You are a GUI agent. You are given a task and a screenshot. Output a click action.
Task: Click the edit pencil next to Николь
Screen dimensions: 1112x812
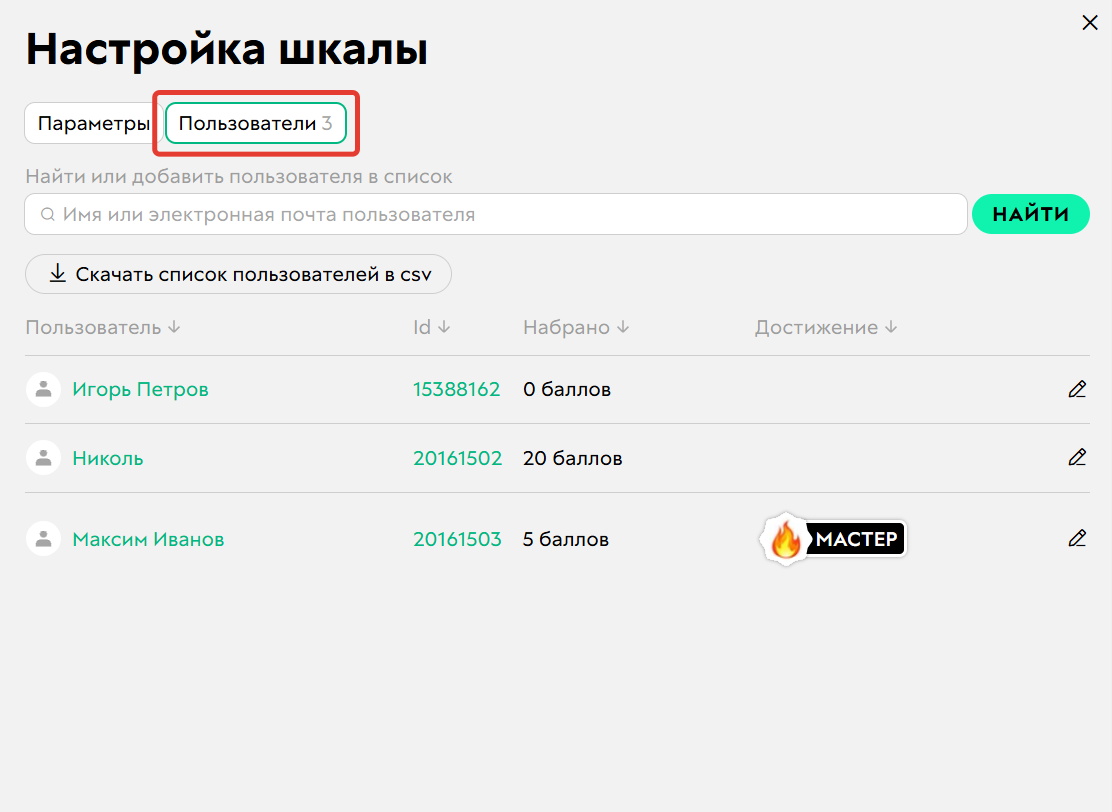pos(1077,457)
